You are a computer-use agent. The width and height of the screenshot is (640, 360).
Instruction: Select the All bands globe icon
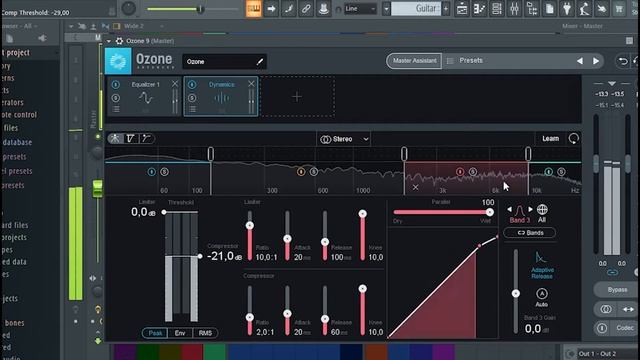(x=542, y=213)
